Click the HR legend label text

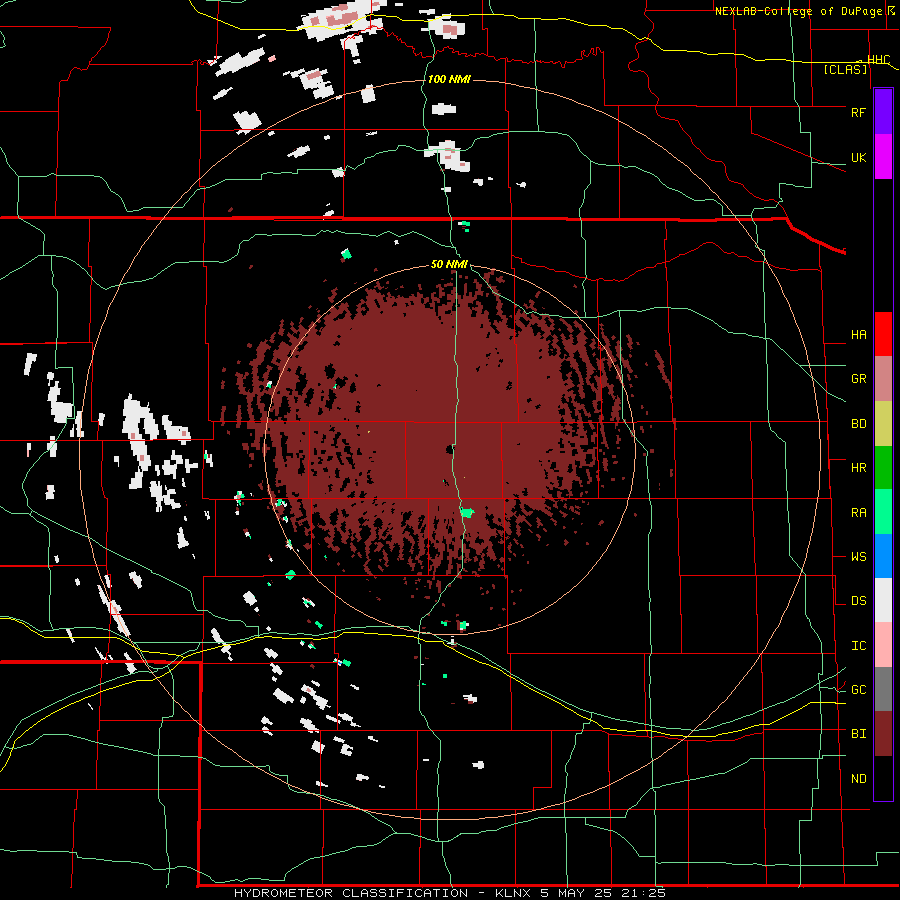[858, 468]
